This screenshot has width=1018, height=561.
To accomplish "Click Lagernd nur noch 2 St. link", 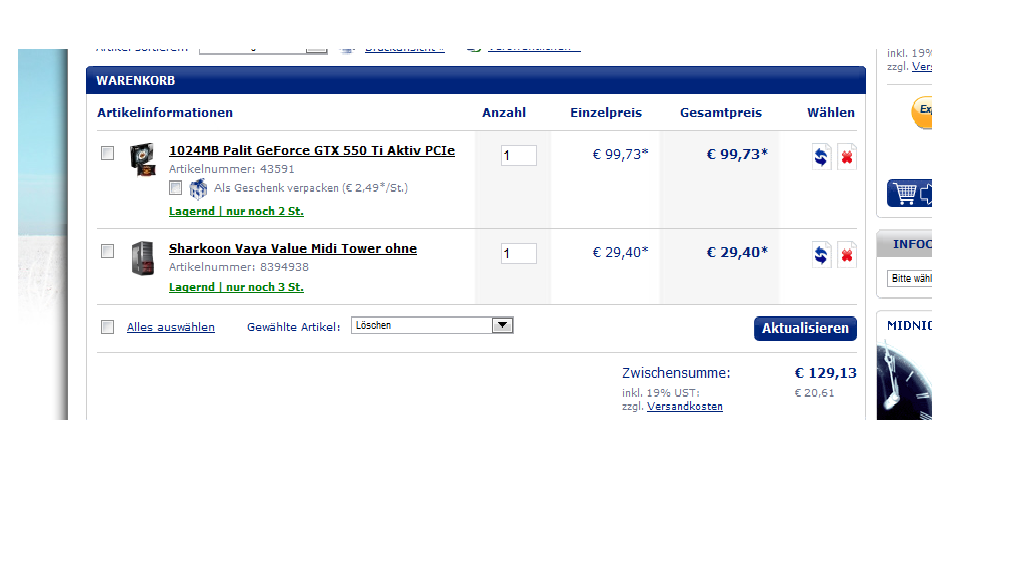I will pyautogui.click(x=236, y=211).
